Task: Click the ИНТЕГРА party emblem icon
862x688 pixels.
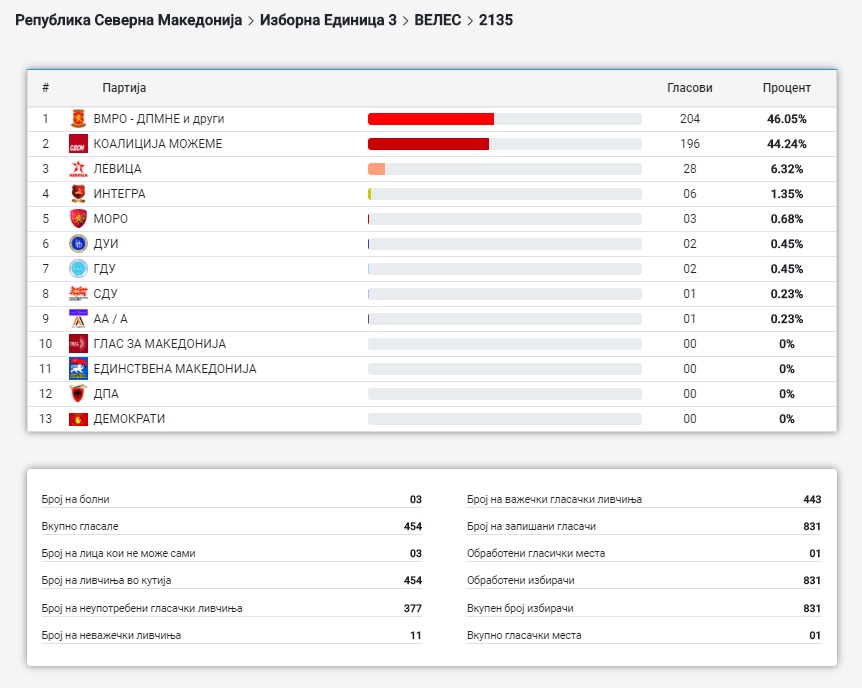Action: [78, 194]
